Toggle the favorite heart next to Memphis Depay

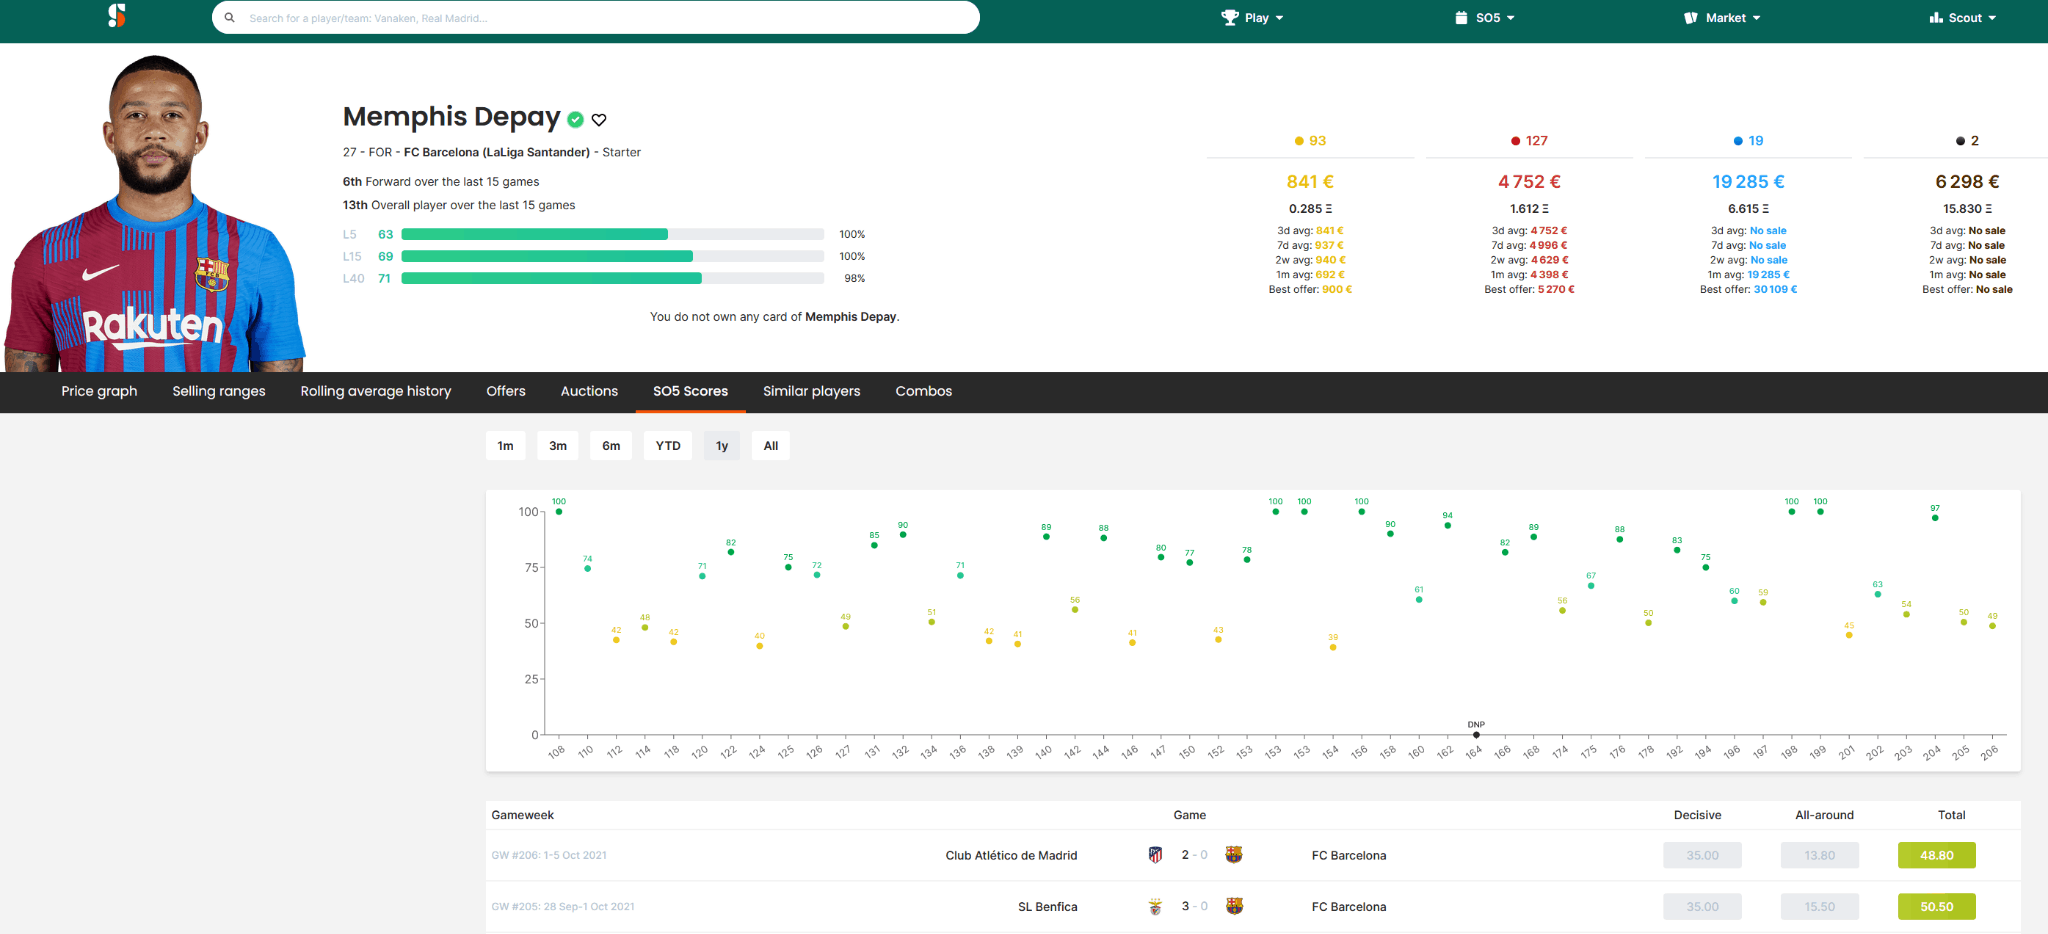click(x=599, y=120)
